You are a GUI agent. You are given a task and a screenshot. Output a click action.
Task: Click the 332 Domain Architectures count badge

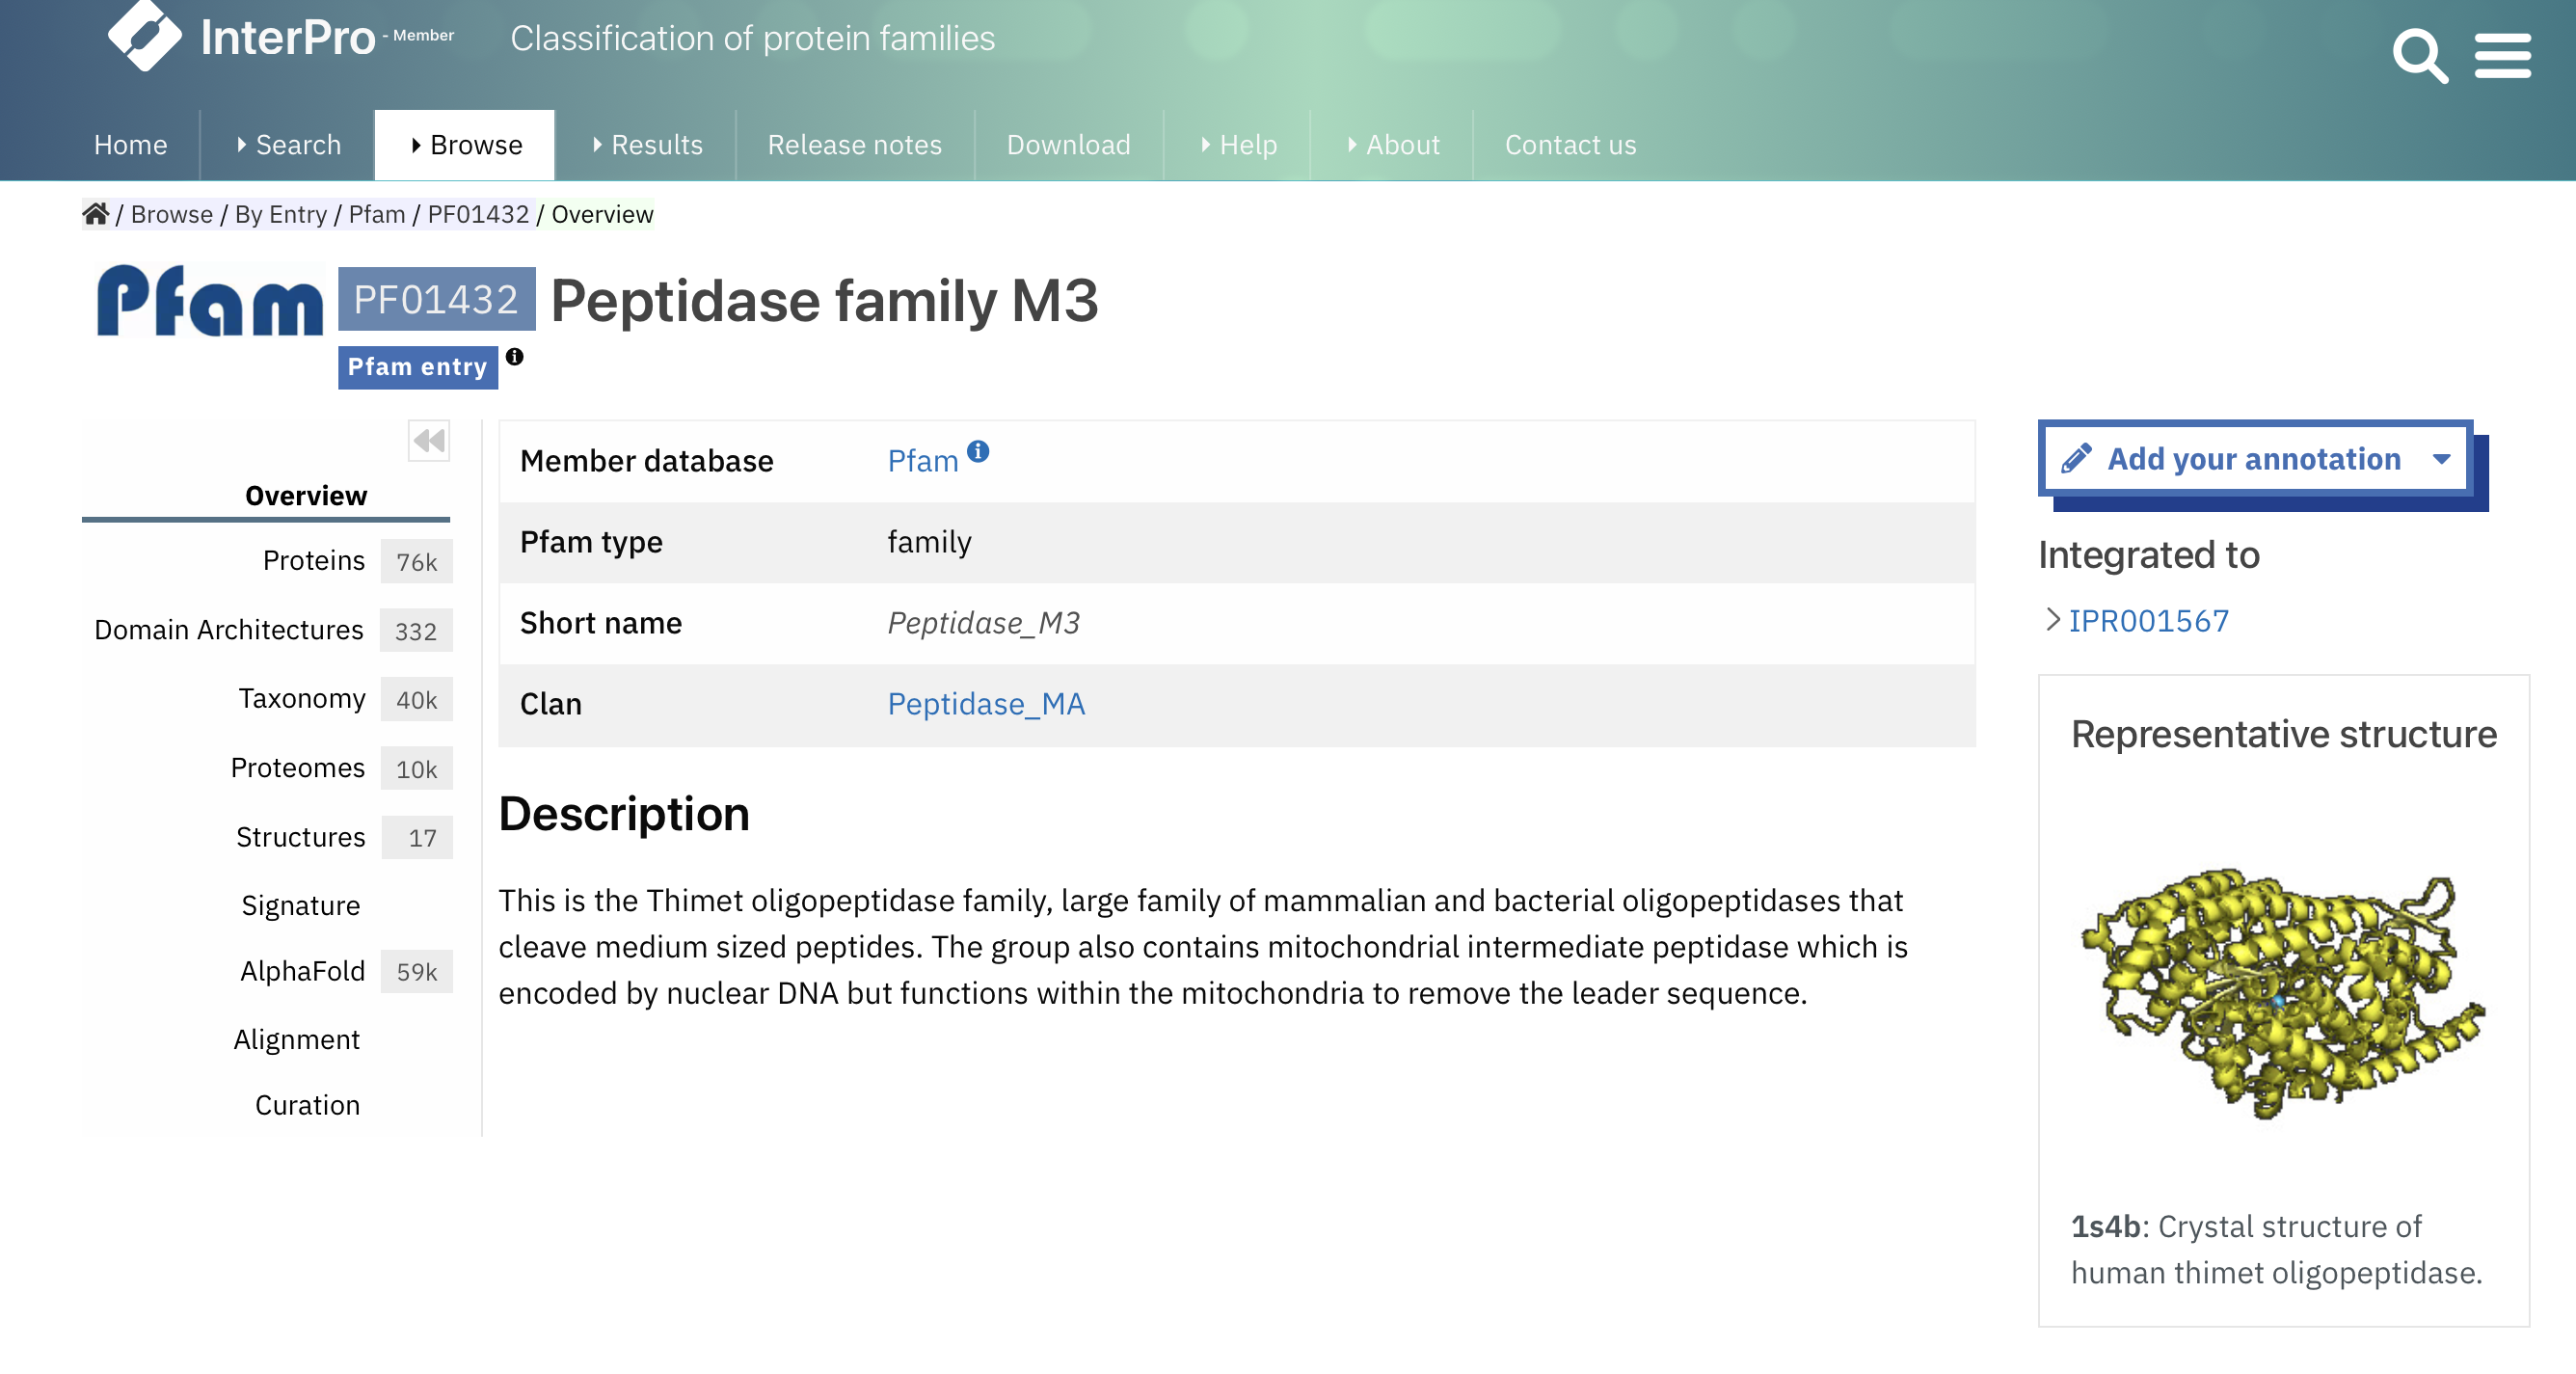(x=416, y=631)
